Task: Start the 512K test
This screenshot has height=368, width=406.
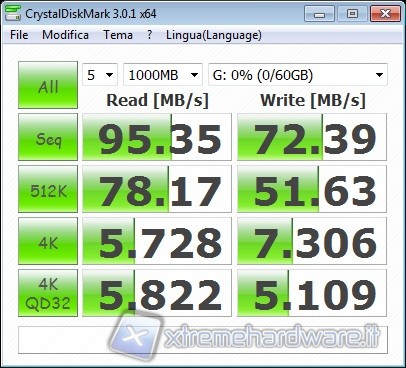Action: click(x=48, y=189)
